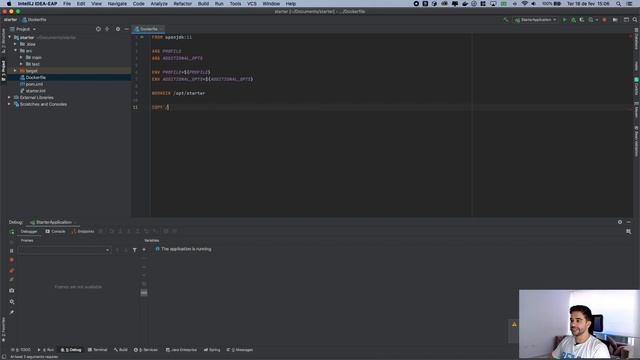Expand the main folder
Image resolution: width=640 pixels, height=360 pixels.
pos(21,58)
